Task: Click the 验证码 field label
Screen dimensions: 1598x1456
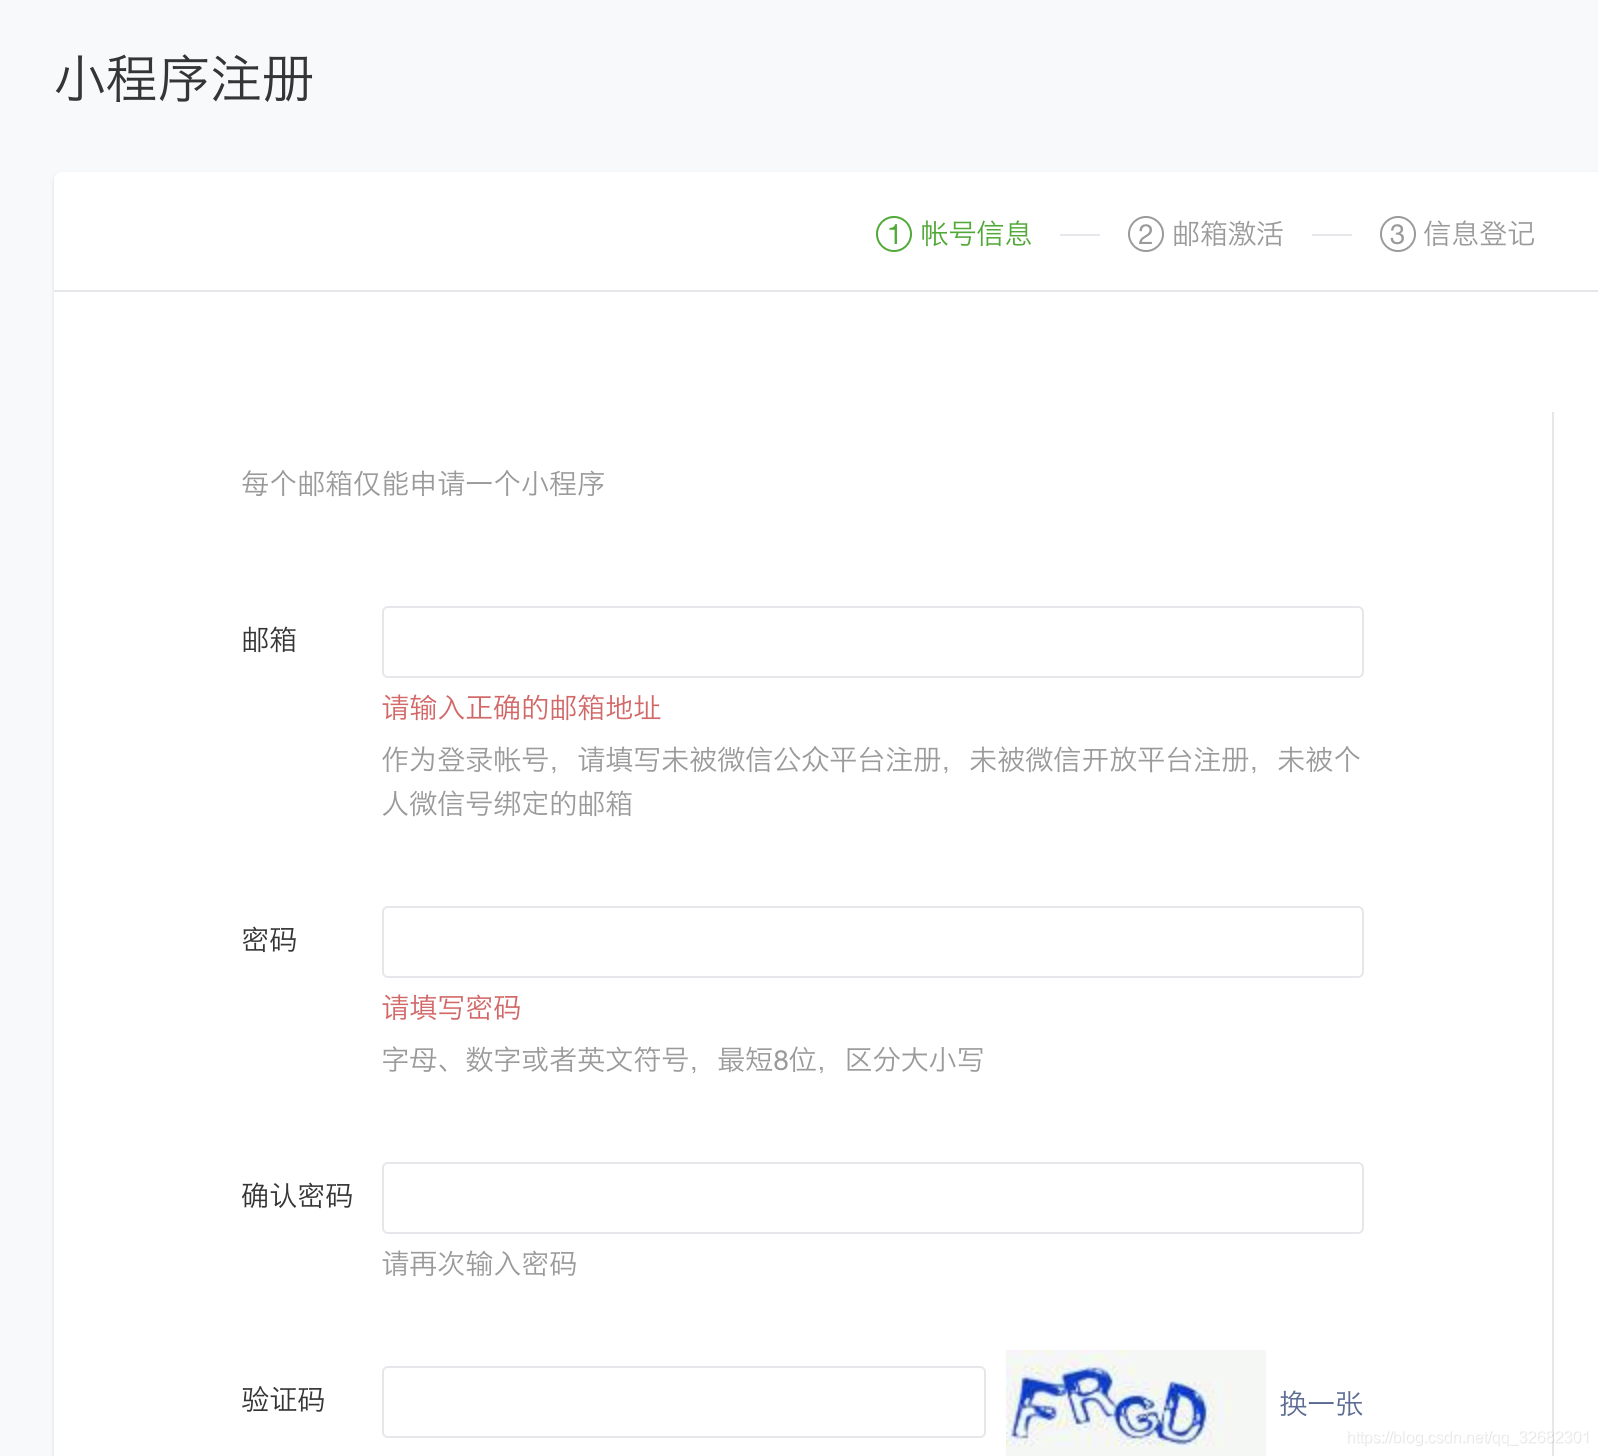Action: 283,1400
